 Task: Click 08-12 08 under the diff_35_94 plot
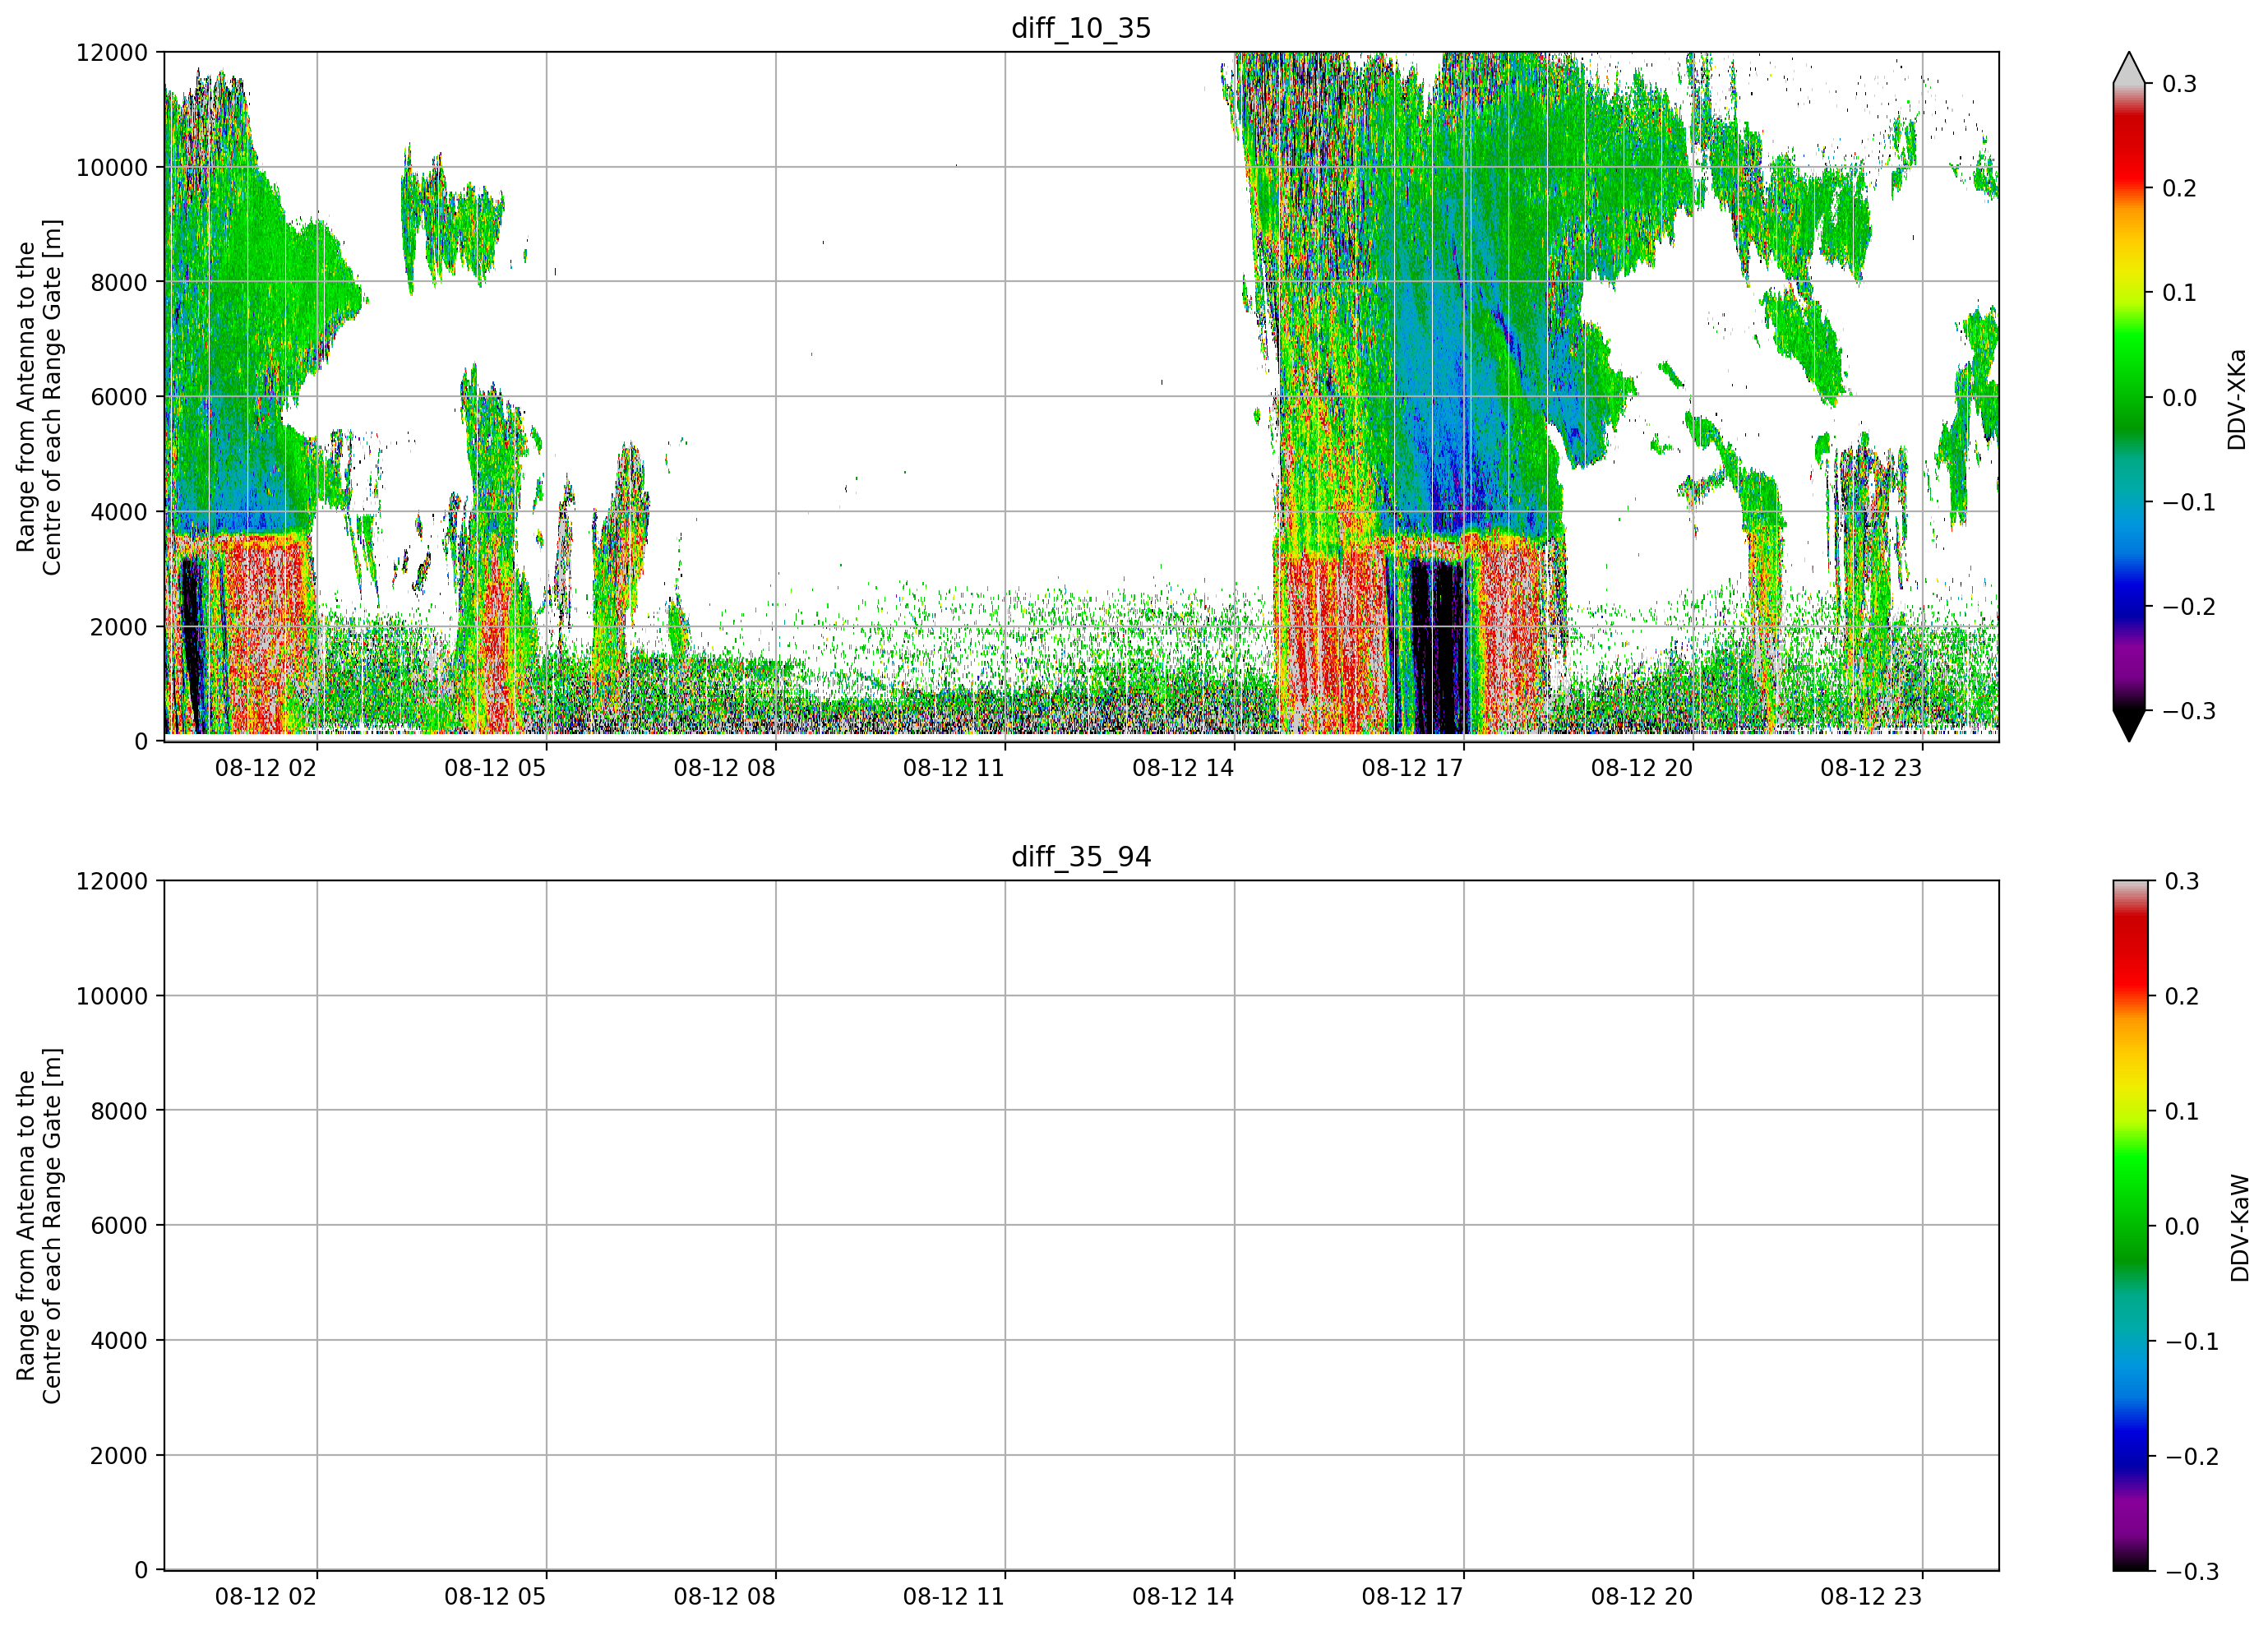[724, 1597]
